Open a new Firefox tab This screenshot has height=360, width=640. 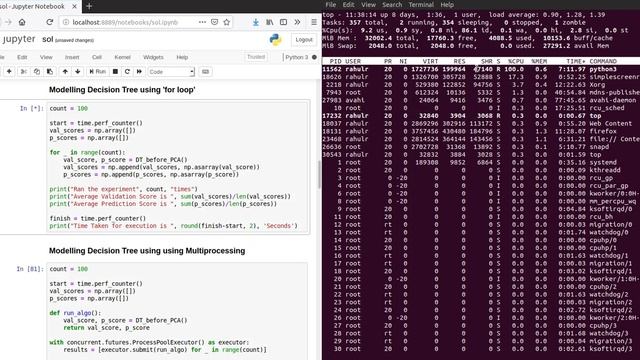(x=89, y=6)
